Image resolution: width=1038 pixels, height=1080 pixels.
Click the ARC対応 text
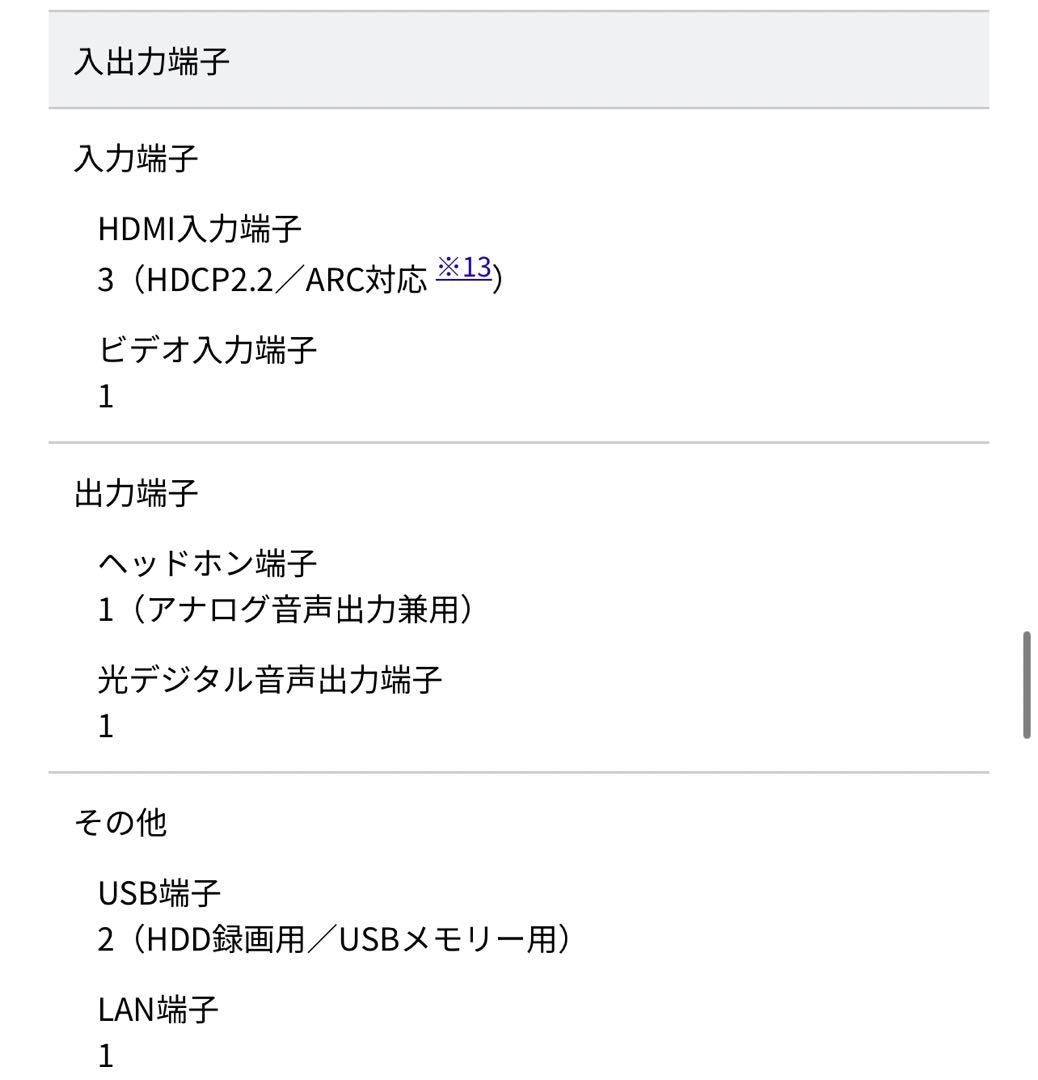tap(367, 279)
